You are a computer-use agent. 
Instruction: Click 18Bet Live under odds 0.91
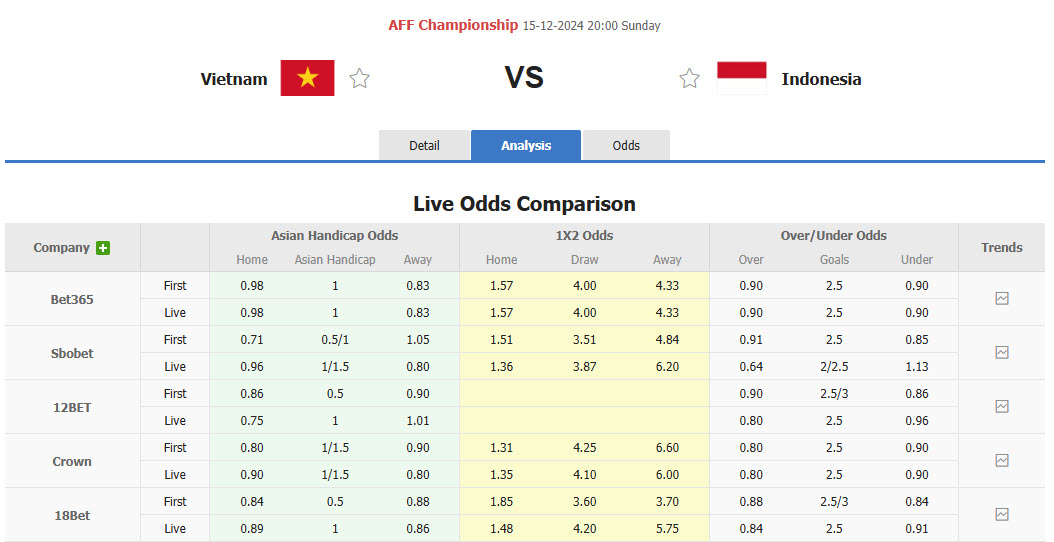click(x=917, y=529)
